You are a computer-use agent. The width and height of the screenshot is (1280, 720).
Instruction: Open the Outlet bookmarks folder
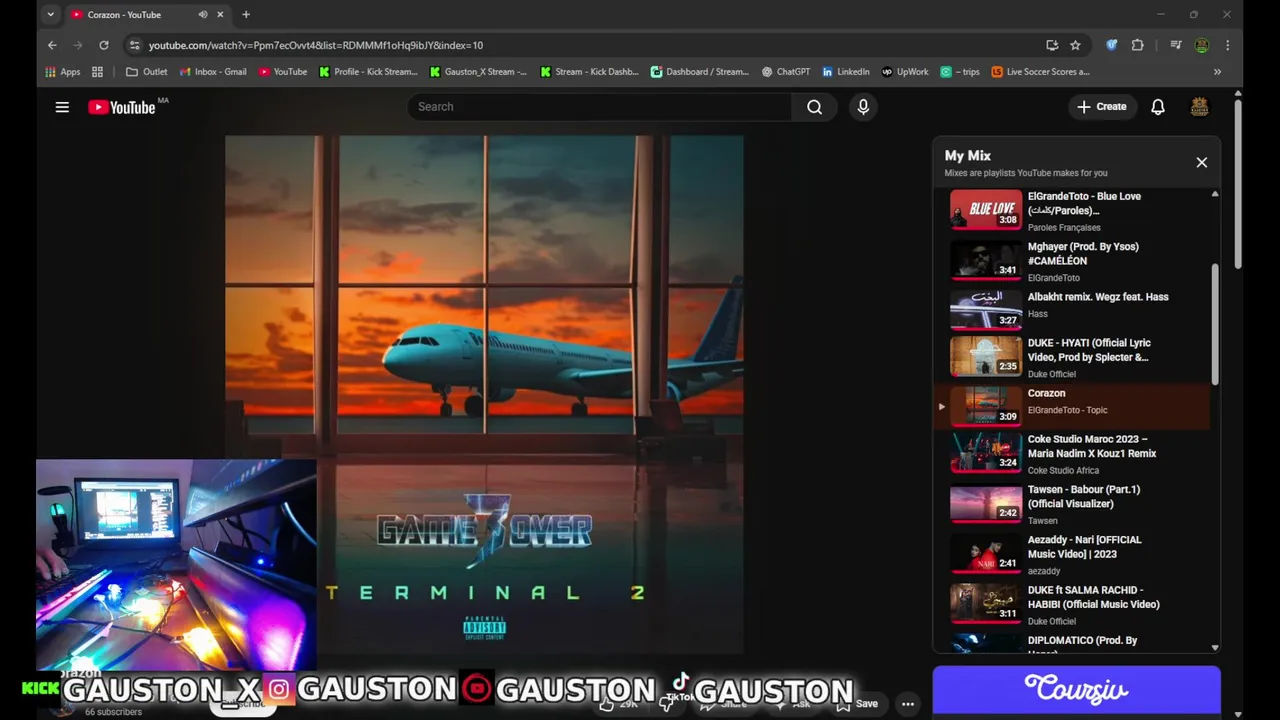tap(147, 72)
